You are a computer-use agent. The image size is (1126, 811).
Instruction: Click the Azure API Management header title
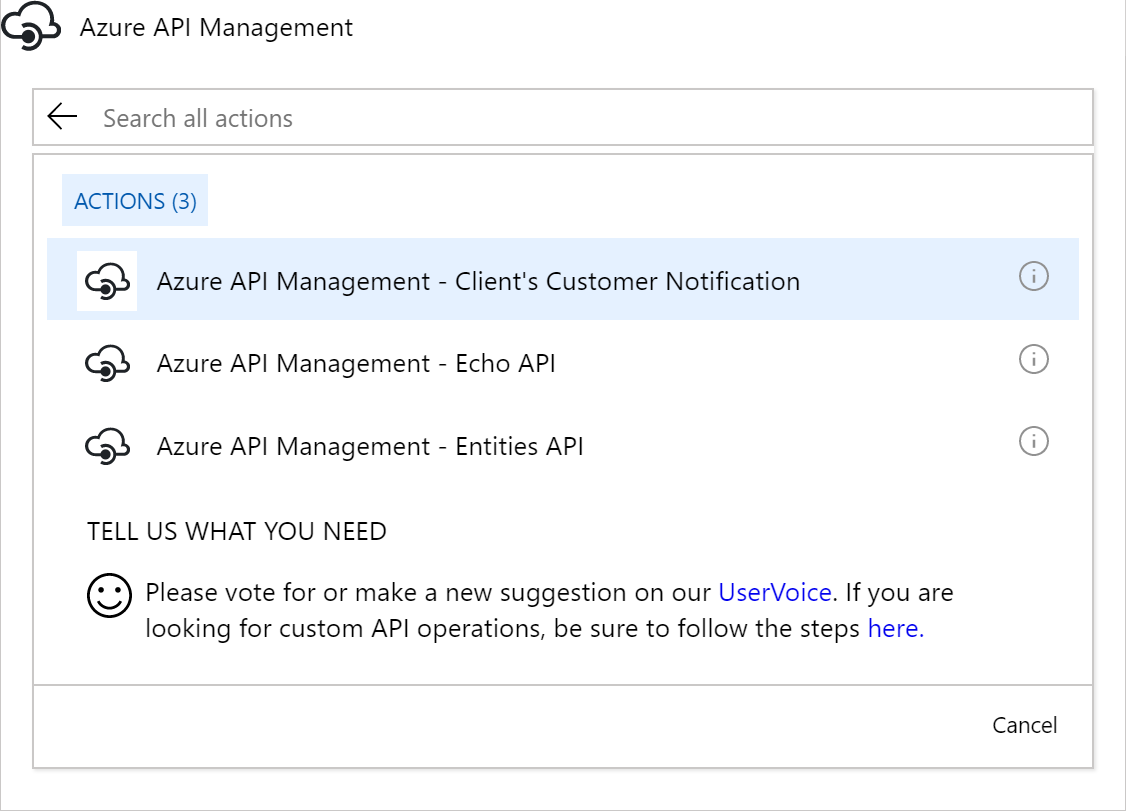tap(216, 28)
